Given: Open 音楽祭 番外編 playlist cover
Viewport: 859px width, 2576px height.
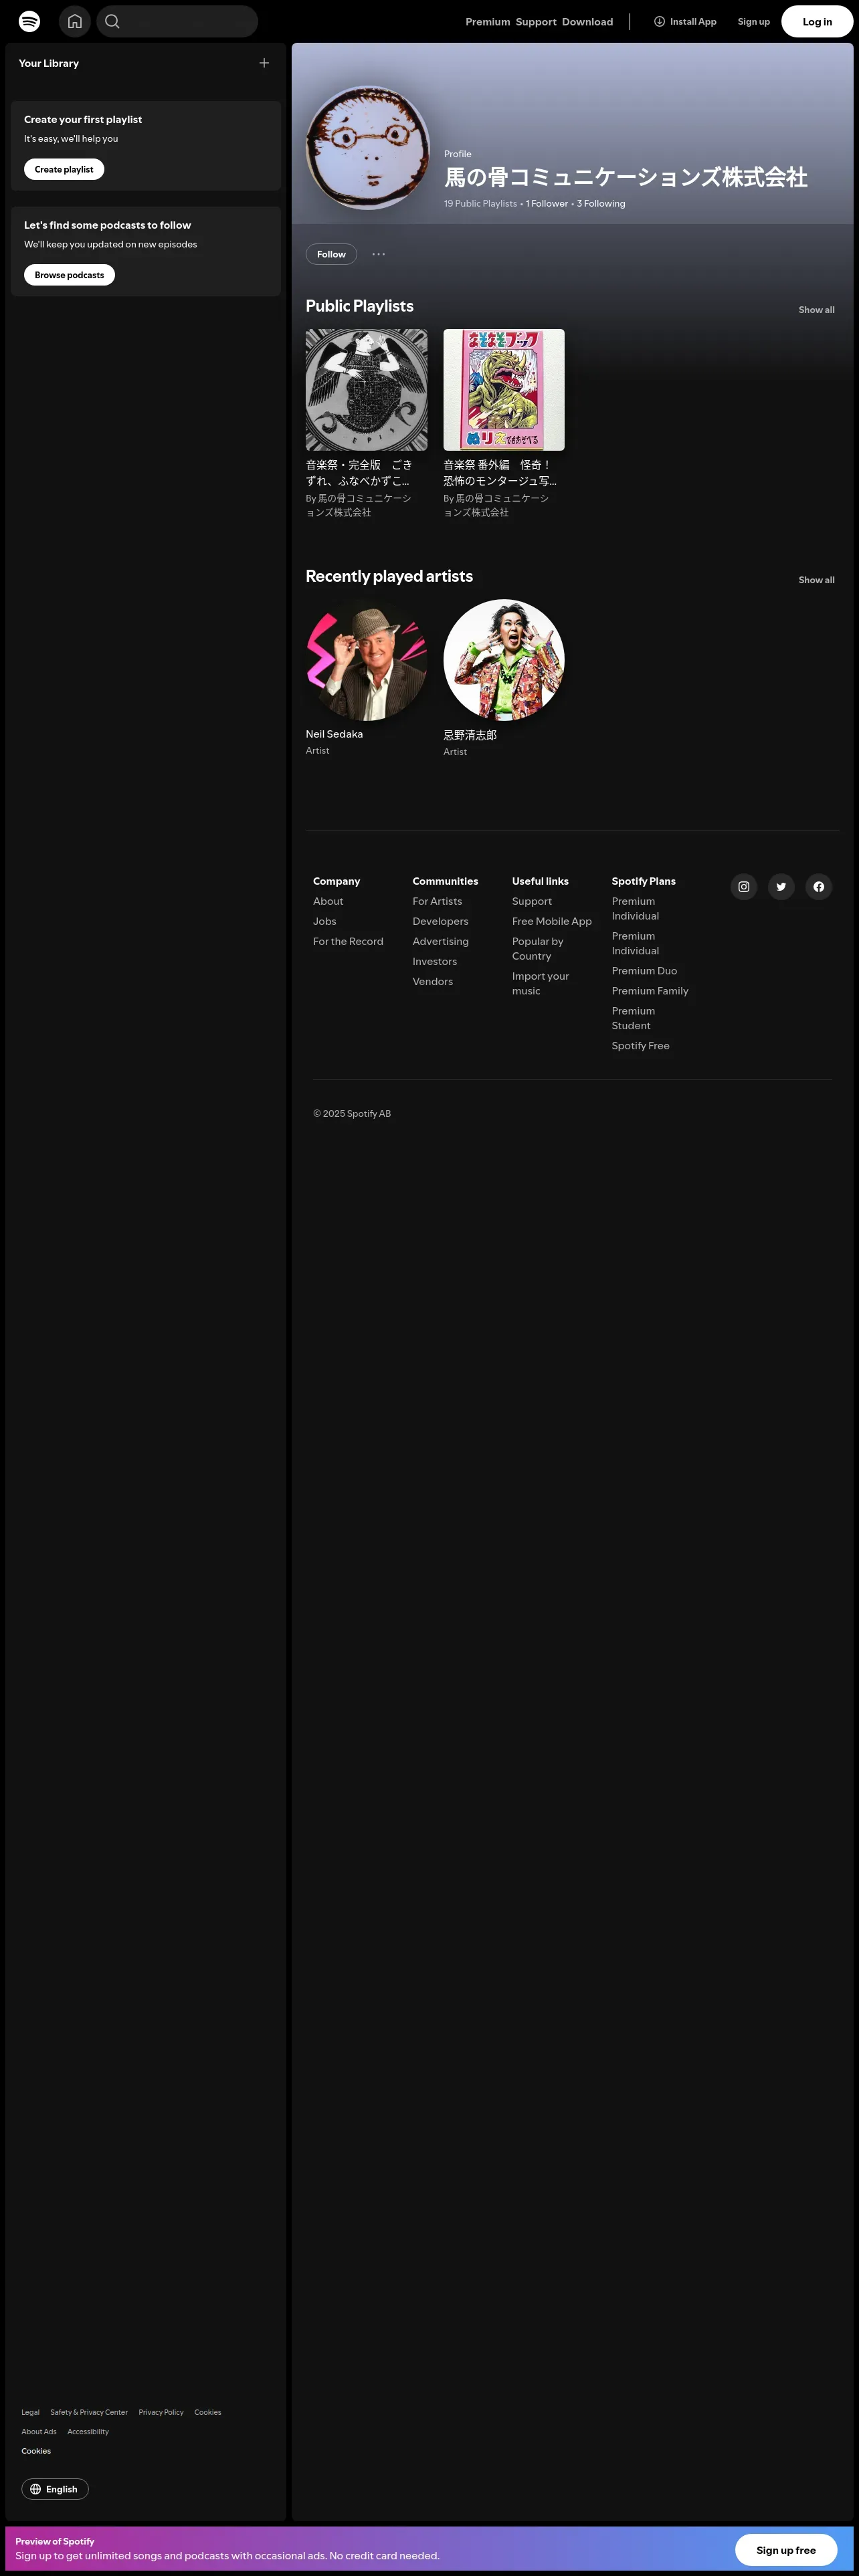Looking at the screenshot, I should (x=504, y=390).
